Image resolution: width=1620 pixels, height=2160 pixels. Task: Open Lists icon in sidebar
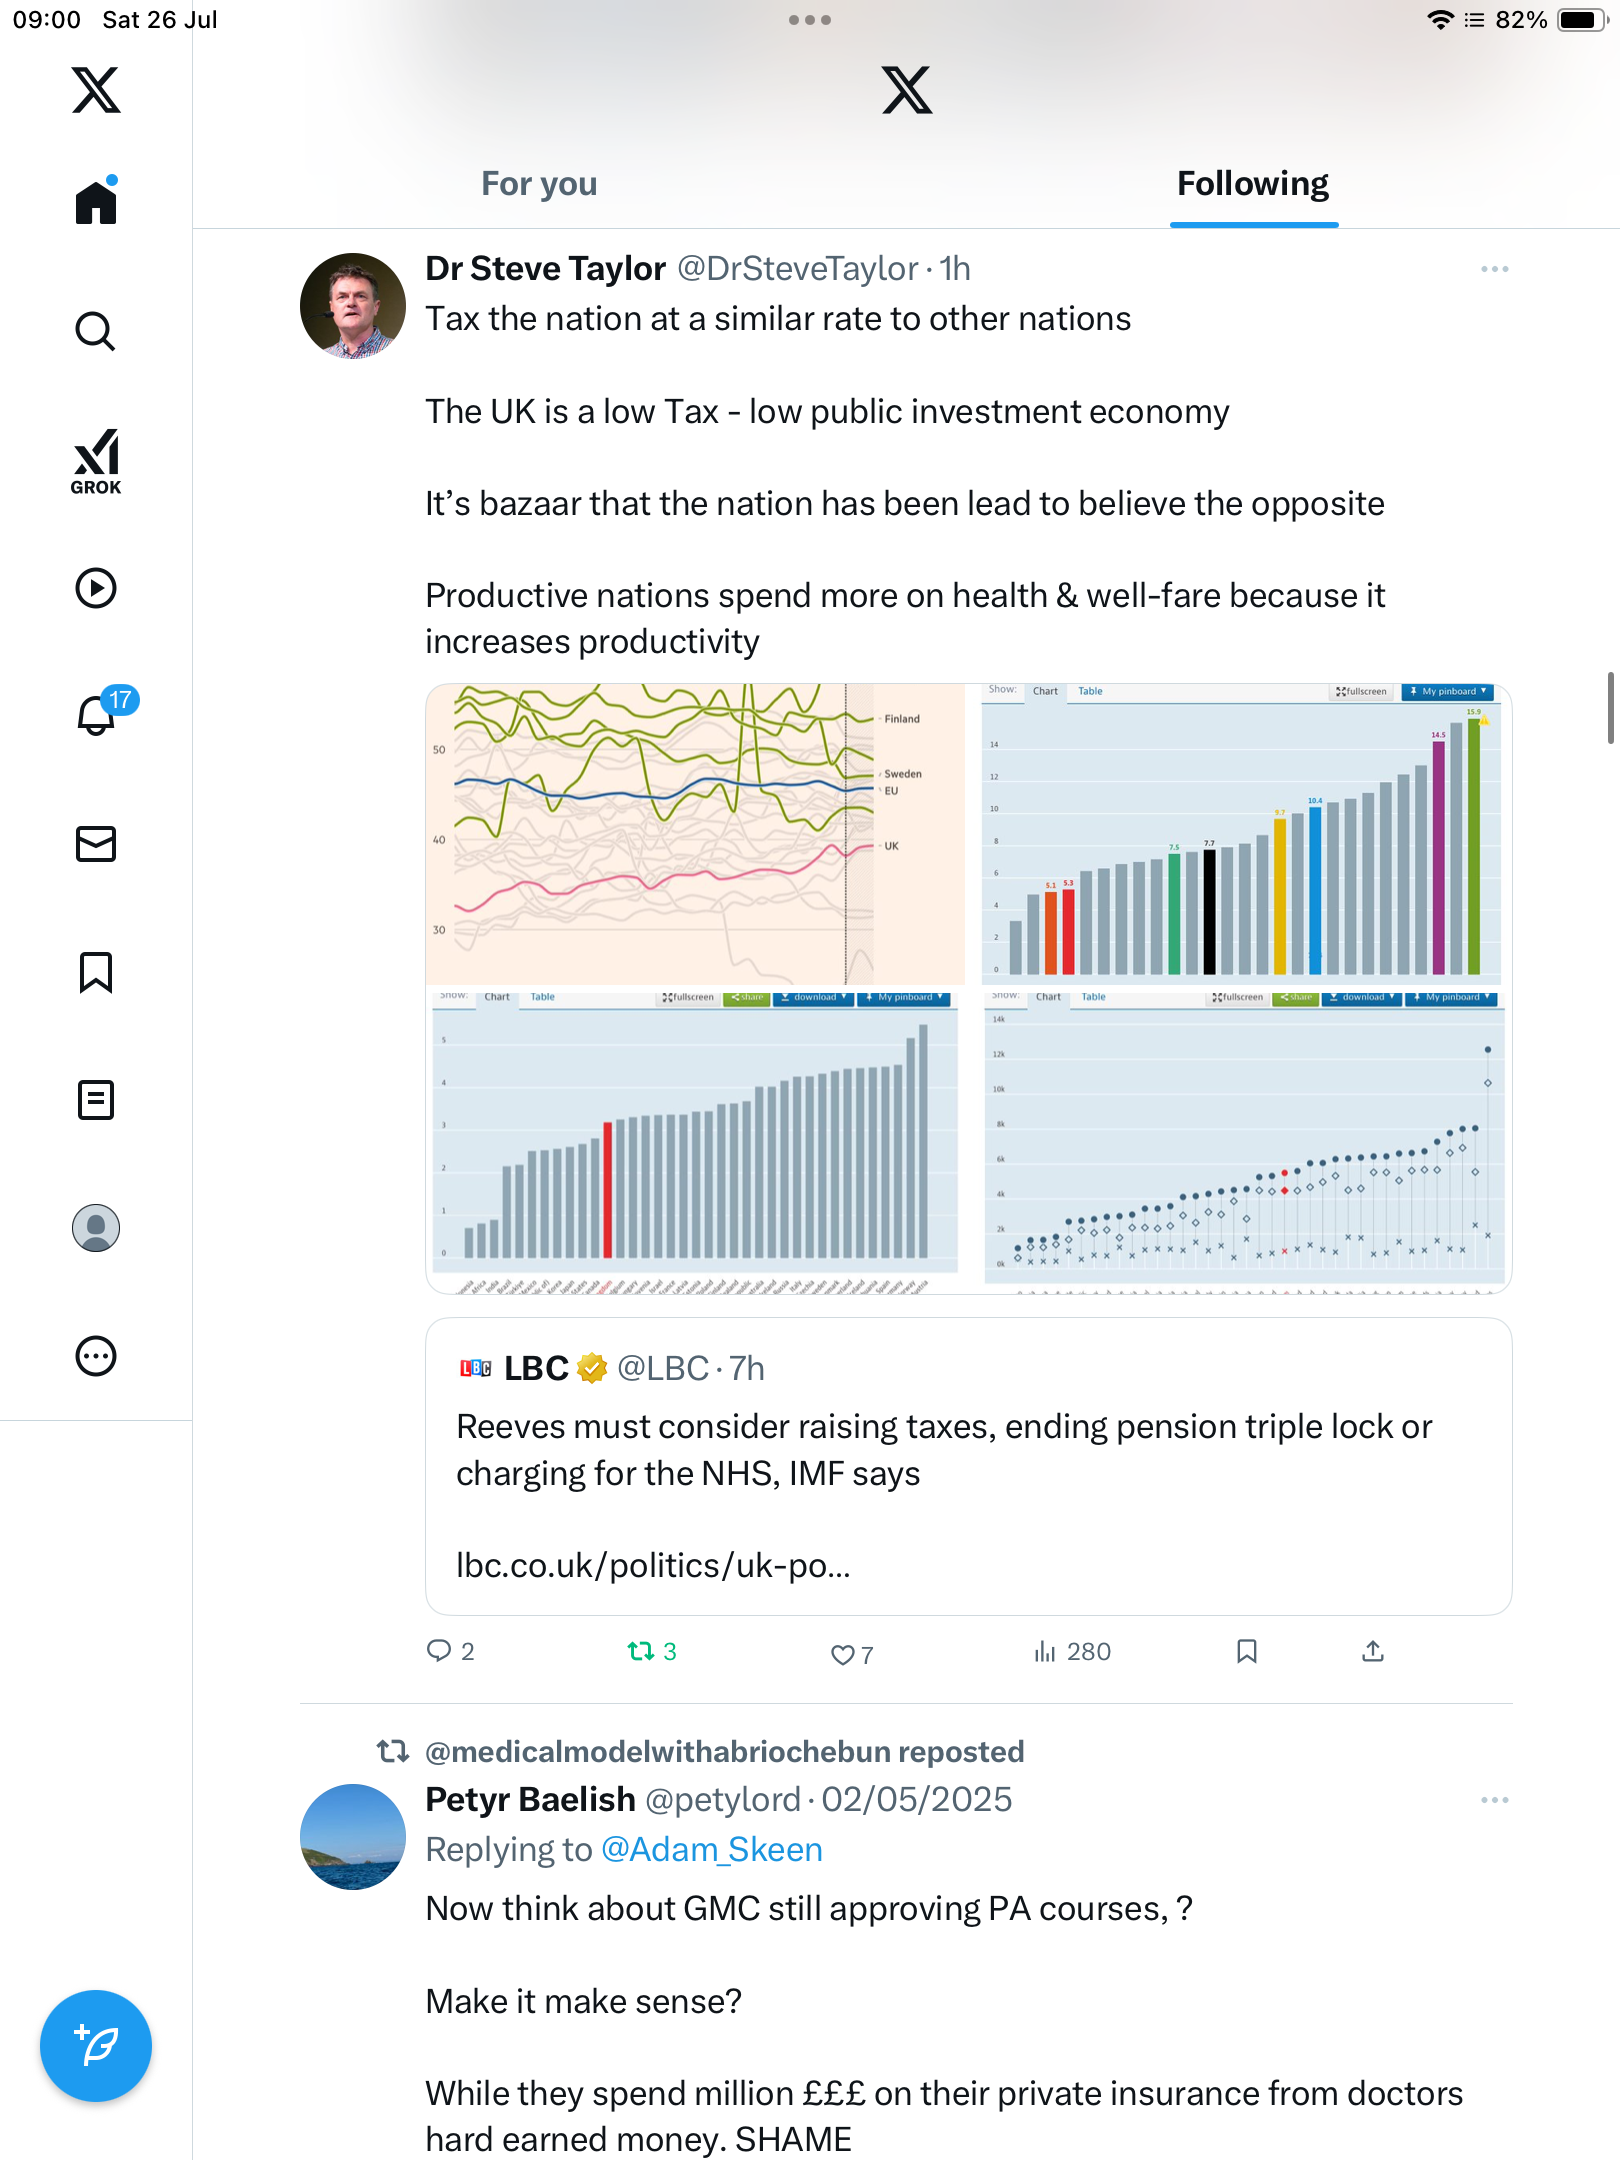(x=96, y=1100)
